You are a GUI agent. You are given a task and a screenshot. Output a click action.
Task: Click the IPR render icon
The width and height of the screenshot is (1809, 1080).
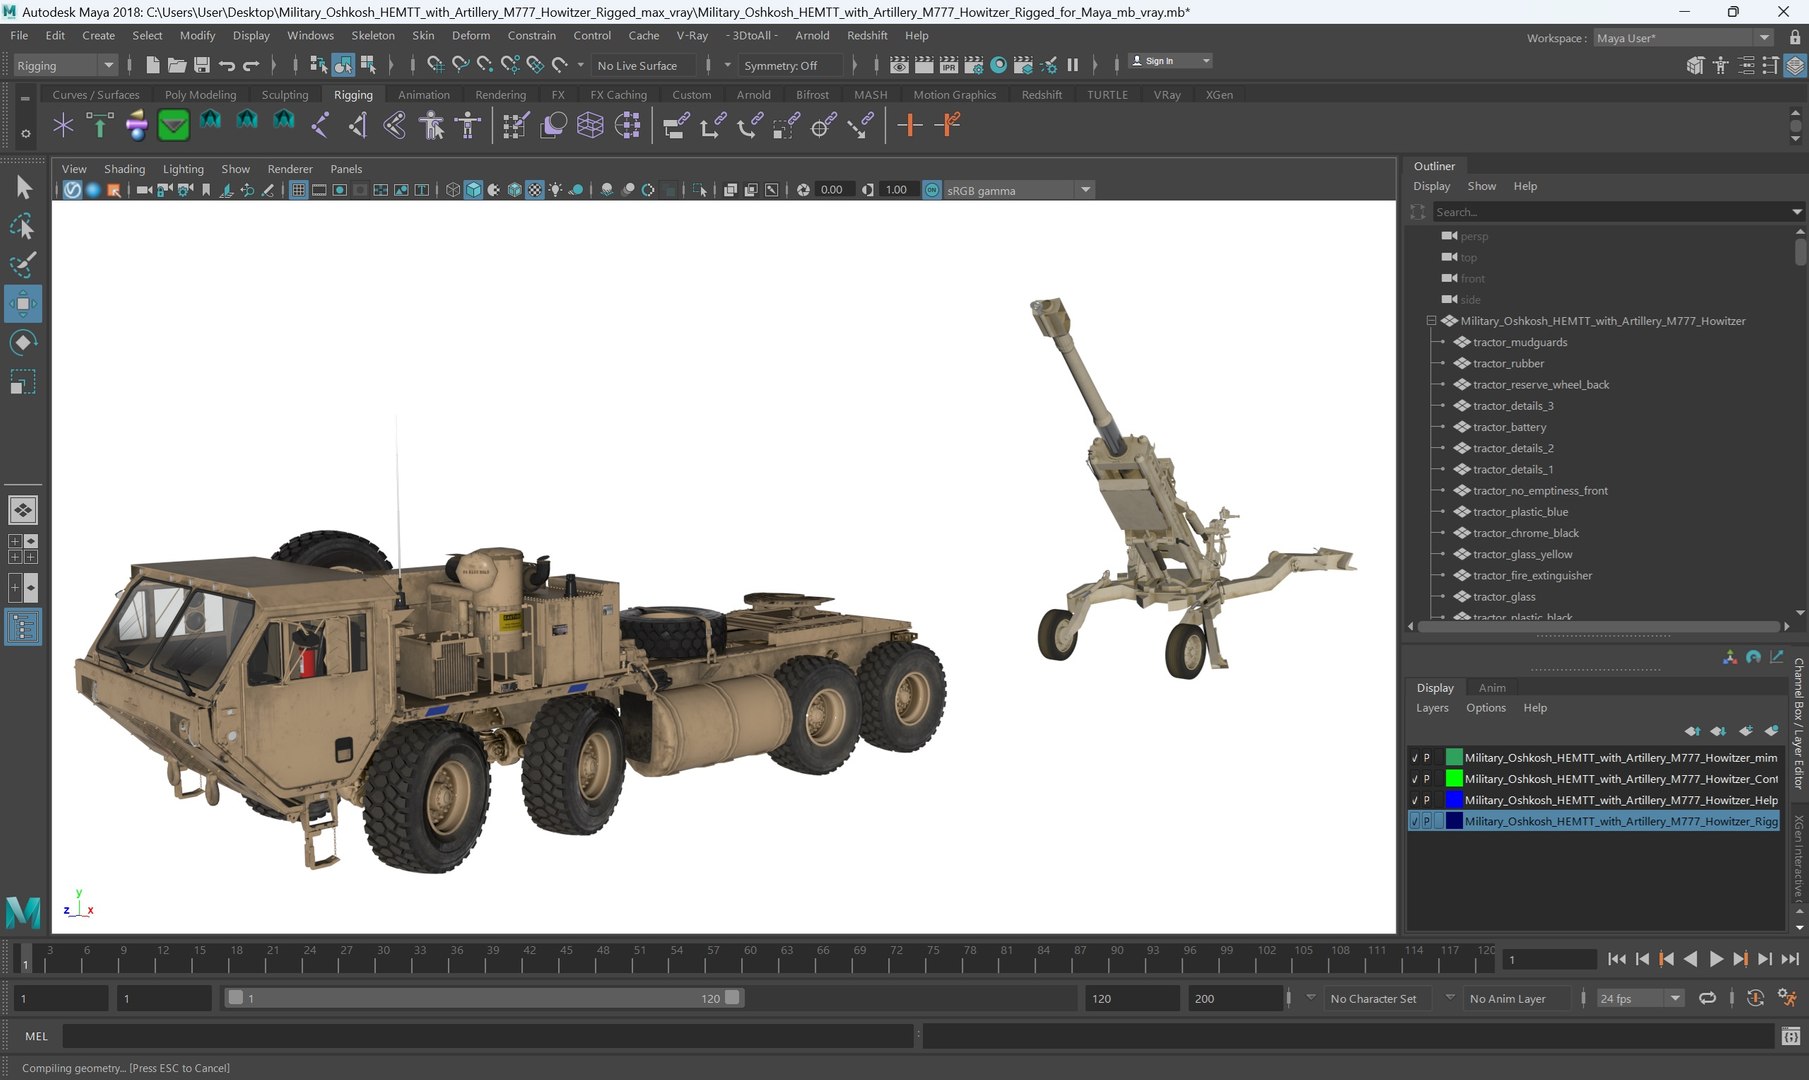coord(949,65)
